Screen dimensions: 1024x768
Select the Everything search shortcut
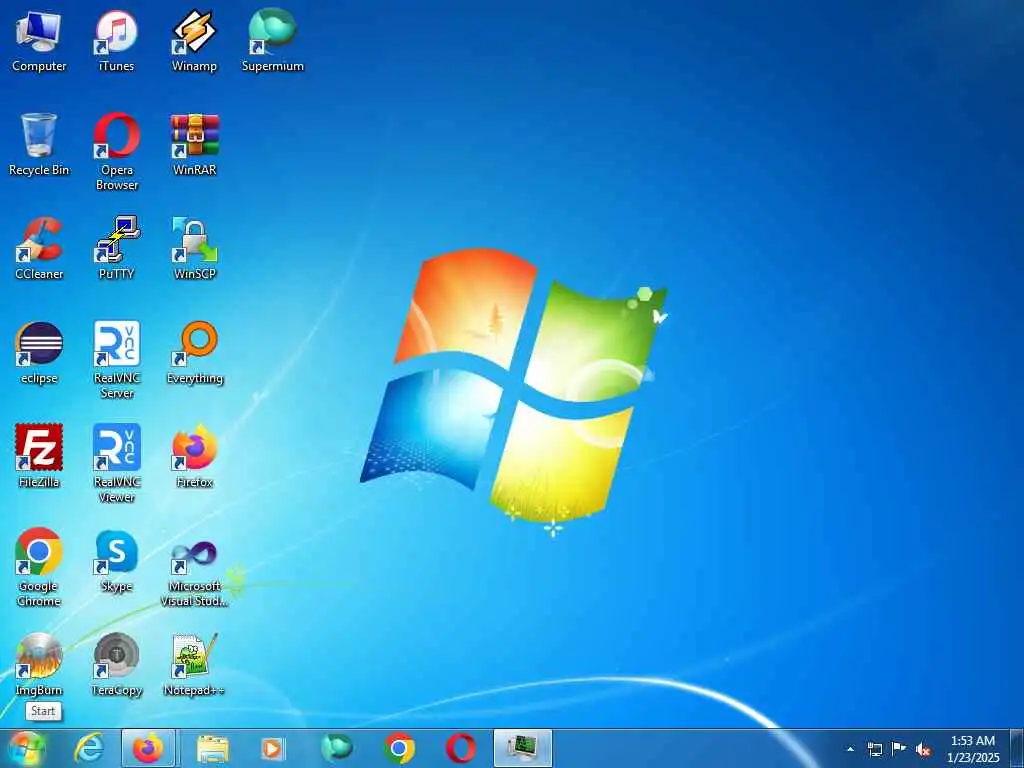point(194,353)
